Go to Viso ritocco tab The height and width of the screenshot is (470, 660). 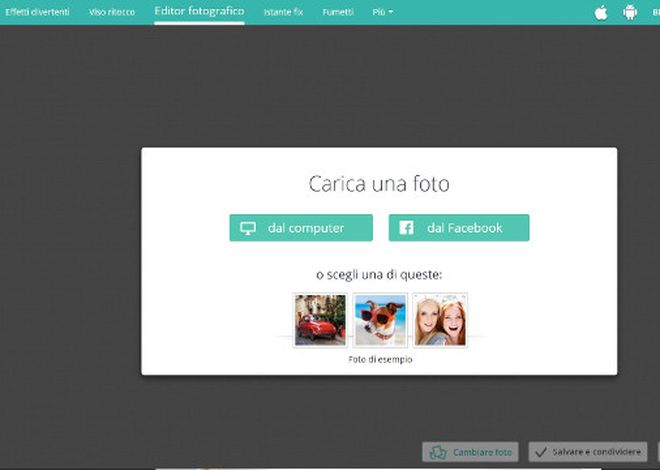pos(112,12)
